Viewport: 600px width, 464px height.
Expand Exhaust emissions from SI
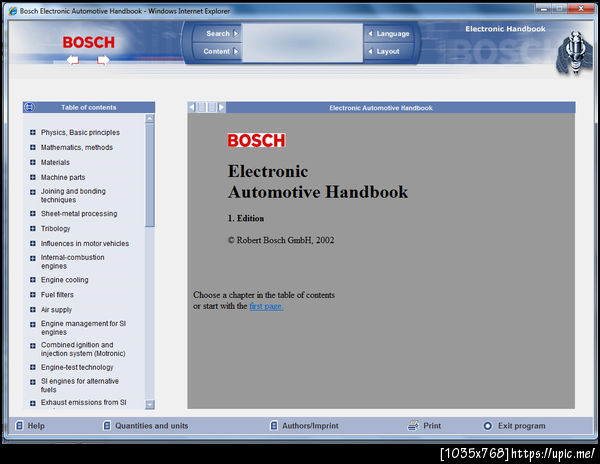click(33, 403)
